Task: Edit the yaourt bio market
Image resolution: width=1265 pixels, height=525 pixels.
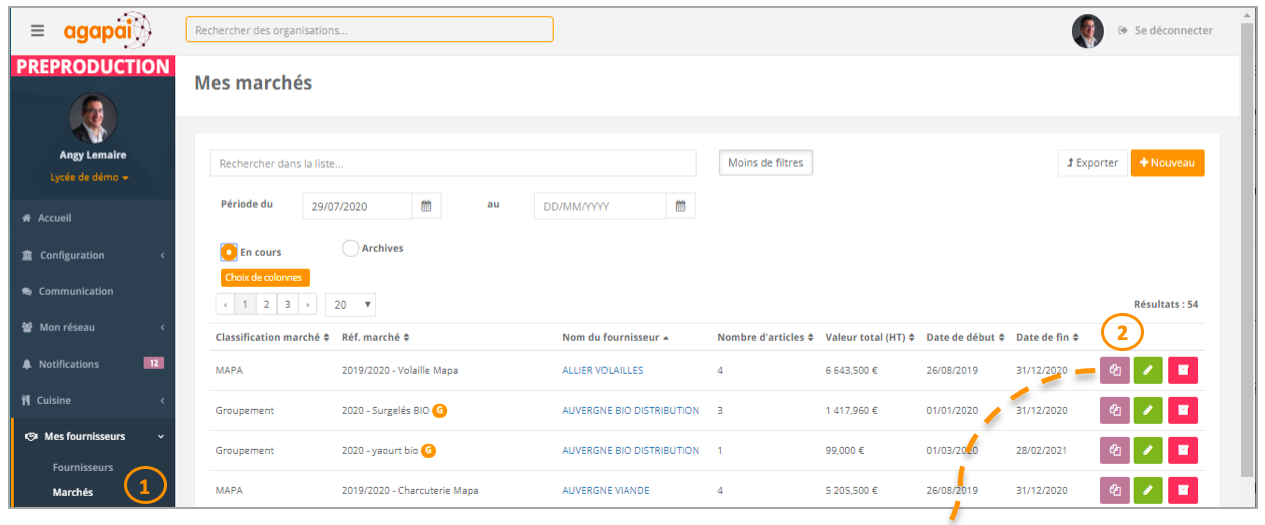Action: (1148, 450)
